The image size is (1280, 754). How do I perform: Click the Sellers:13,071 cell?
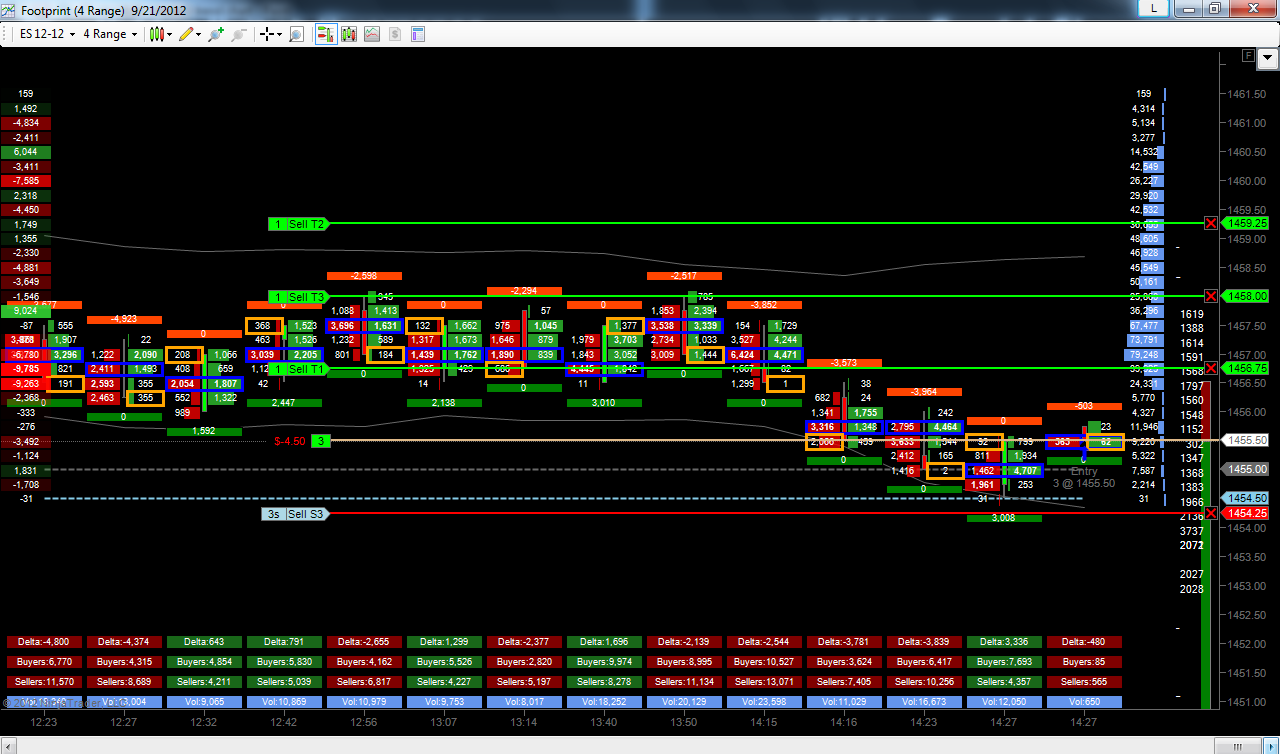click(x=764, y=682)
